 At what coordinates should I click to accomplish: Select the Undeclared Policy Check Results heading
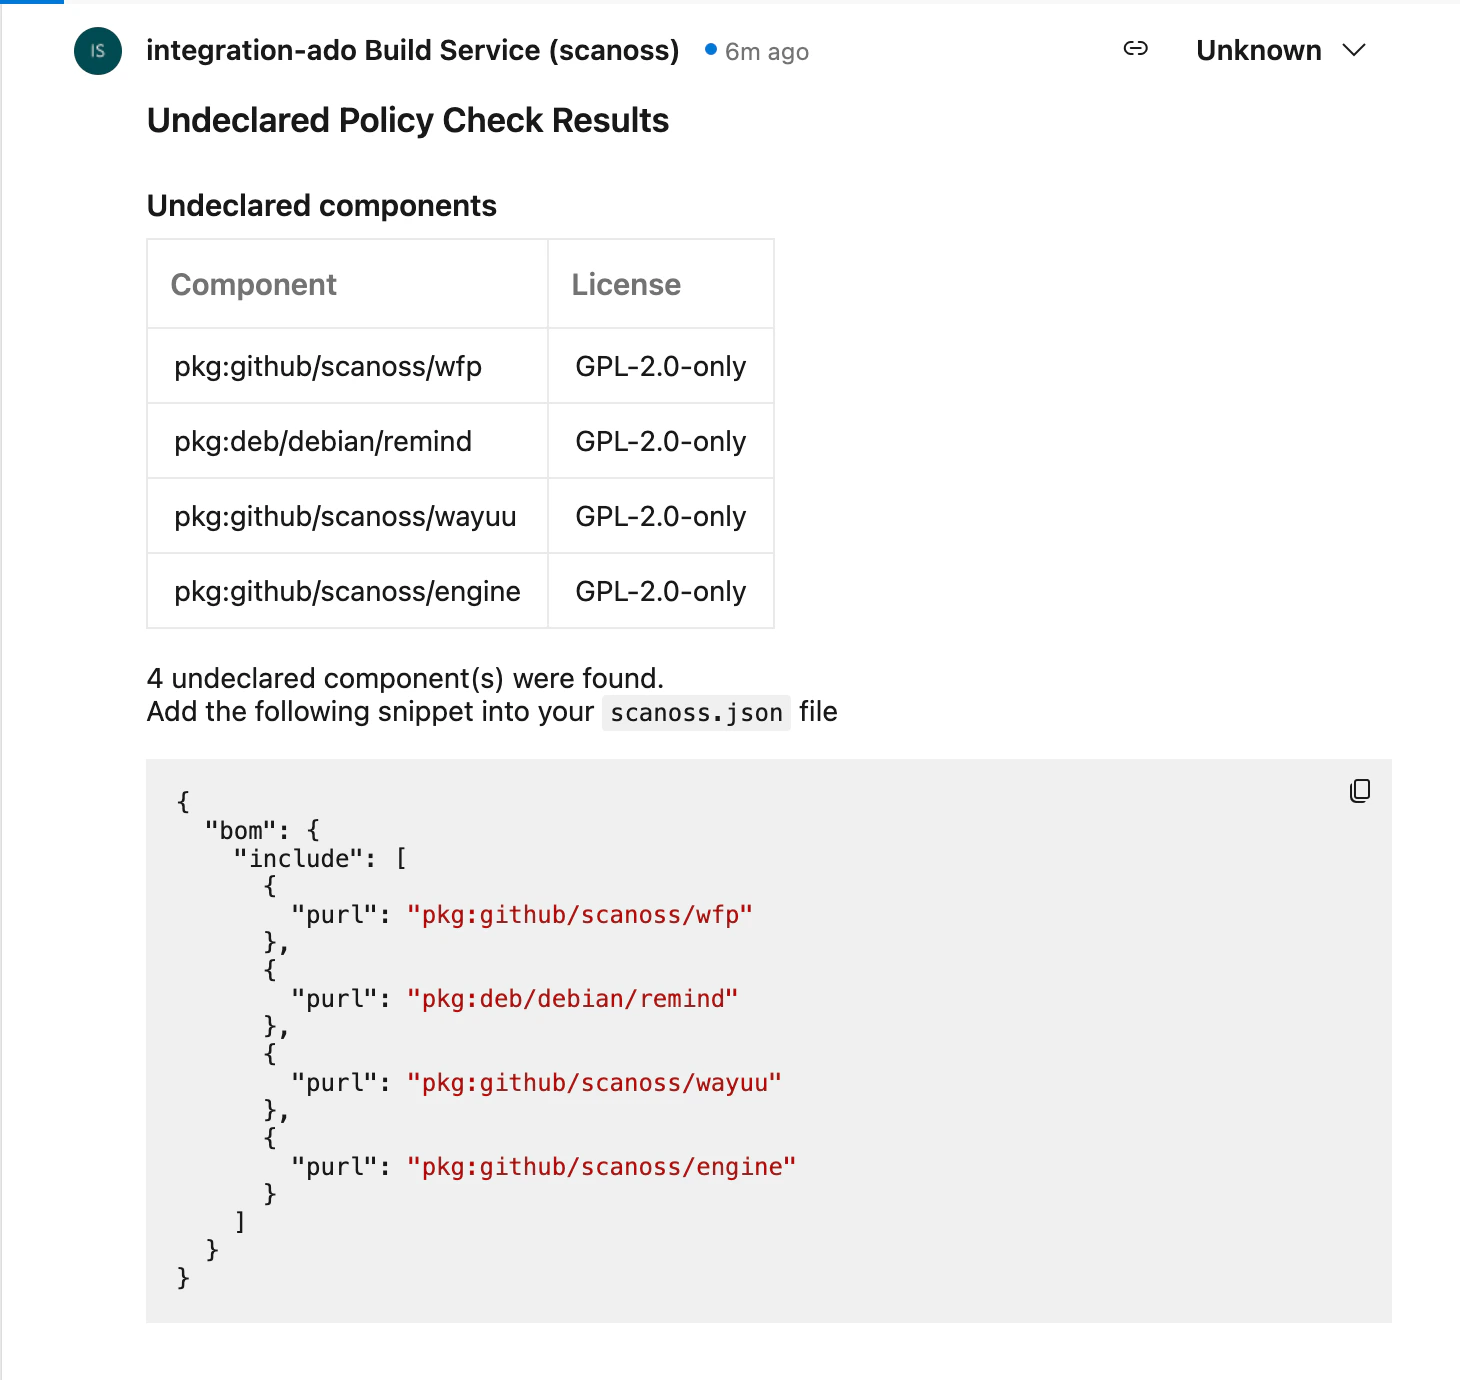coord(407,120)
